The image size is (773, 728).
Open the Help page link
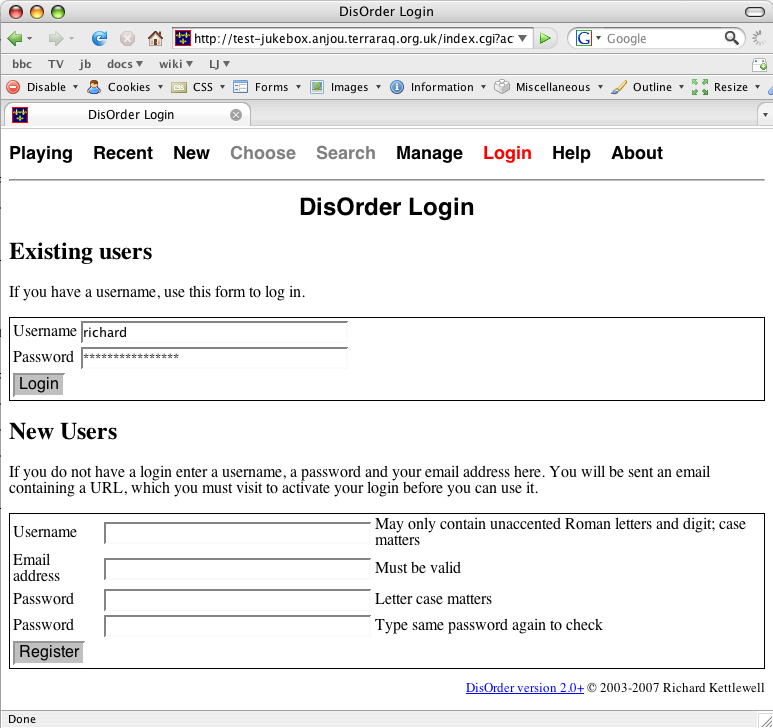point(571,153)
